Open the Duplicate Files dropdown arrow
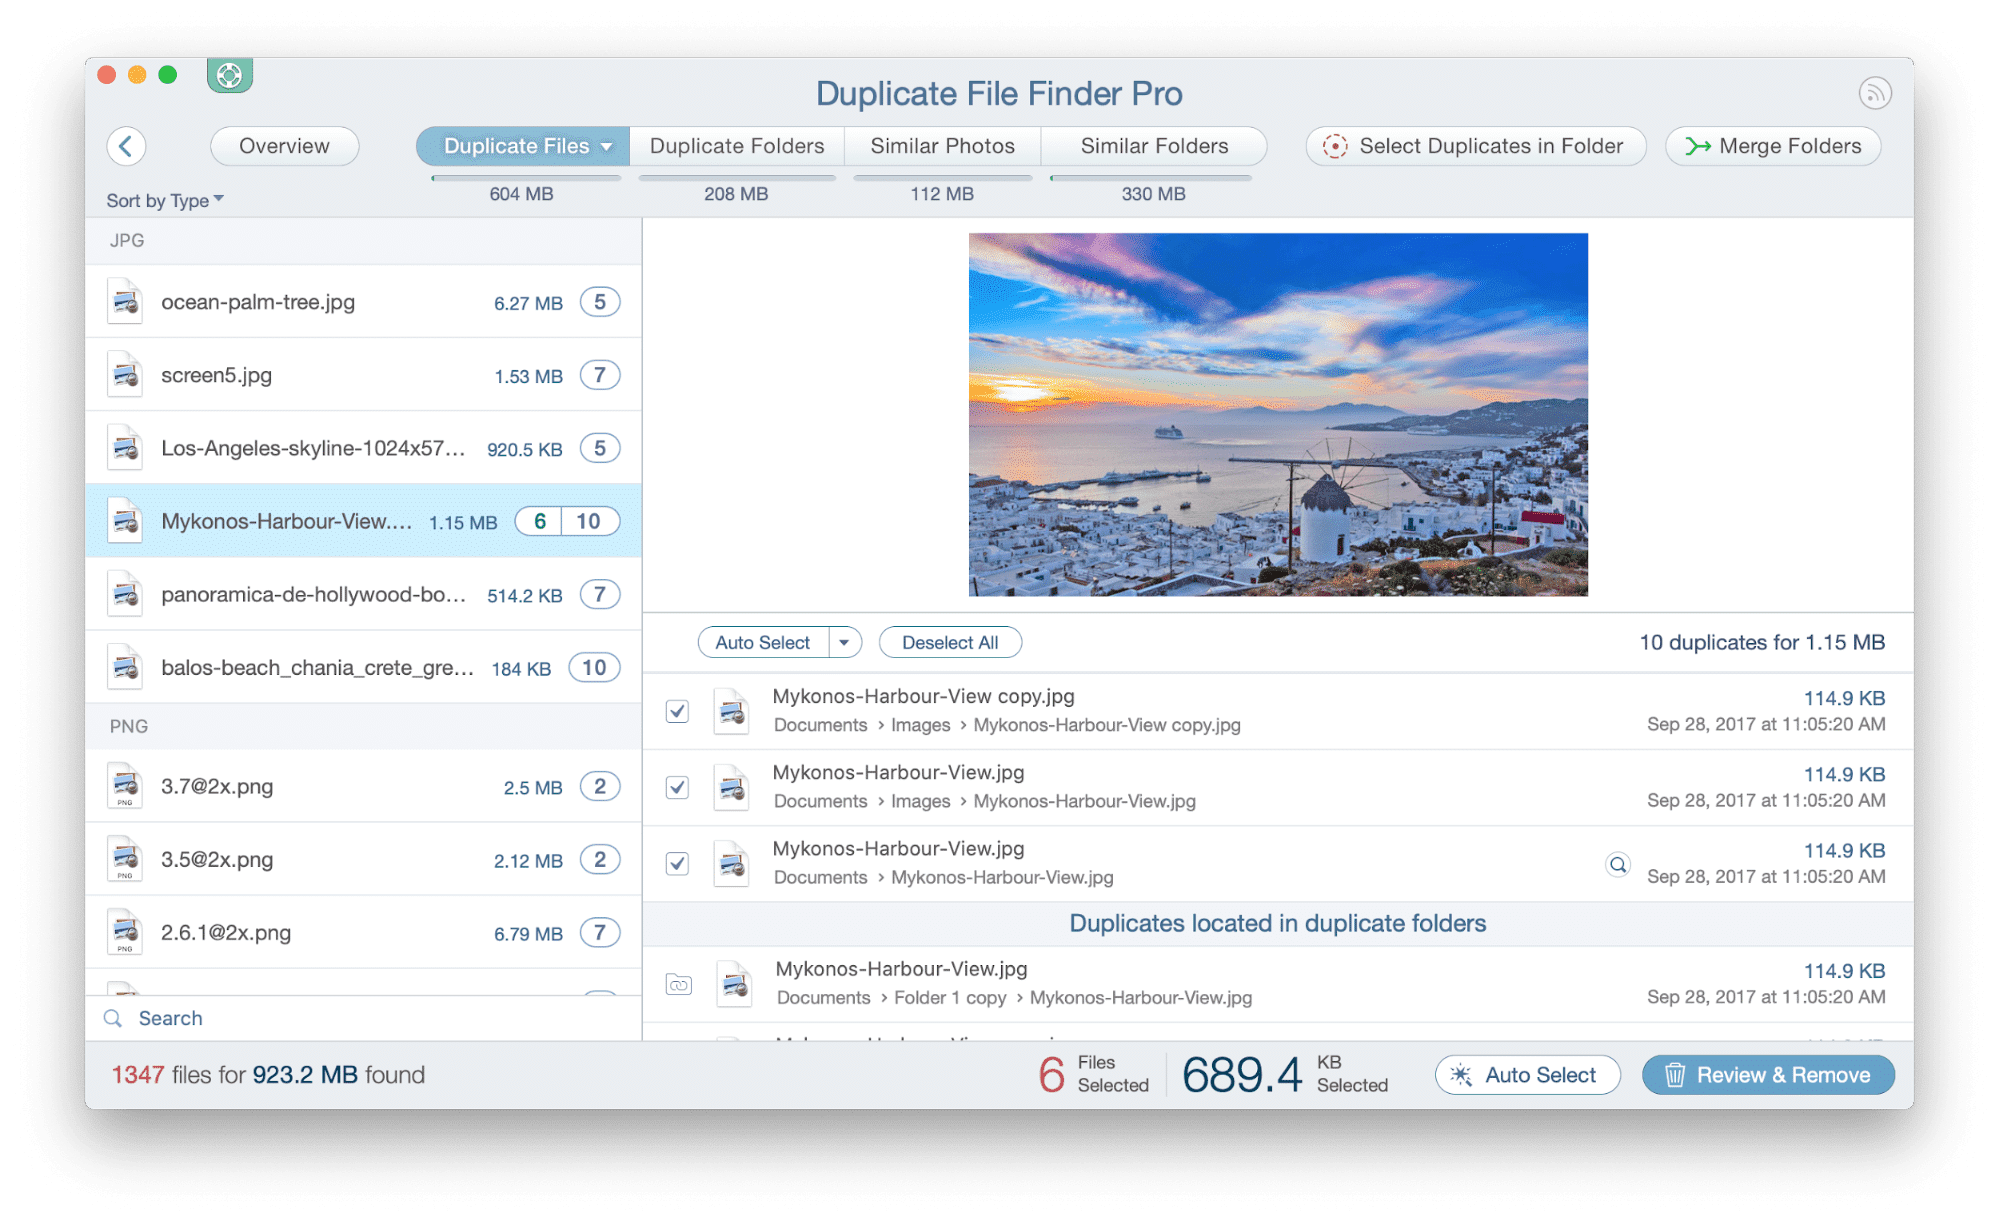The width and height of the screenshot is (1999, 1222). 607,146
